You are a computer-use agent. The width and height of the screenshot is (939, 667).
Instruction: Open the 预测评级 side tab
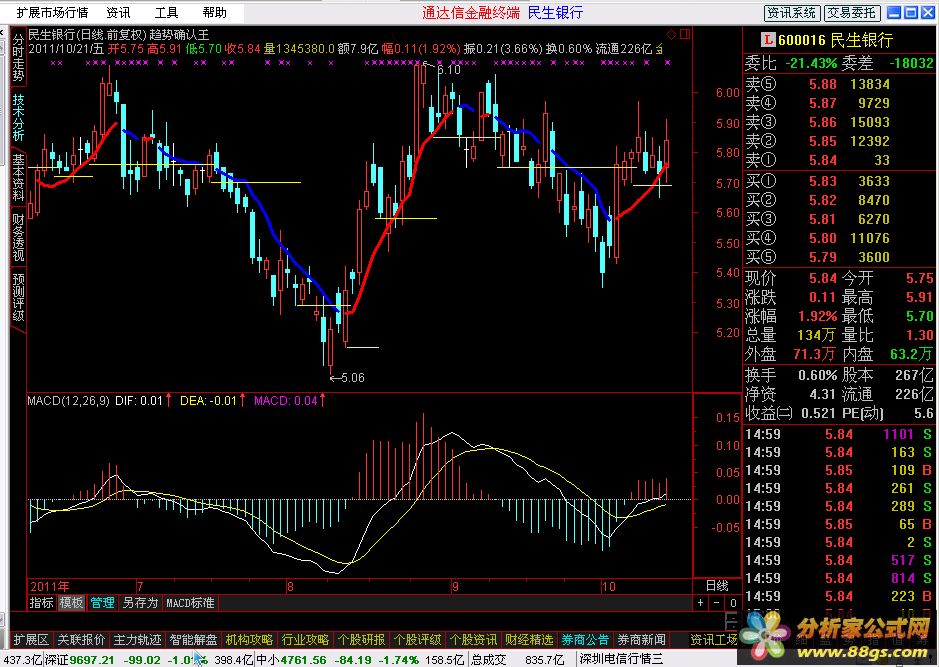18,297
